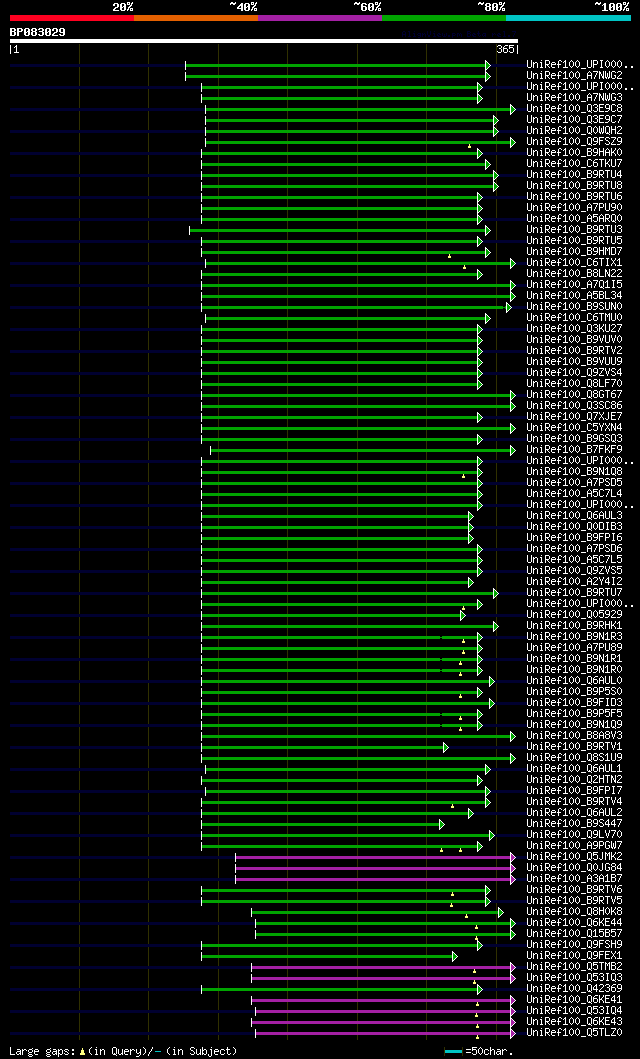Select the UniRef100_Q7XJE7 label

point(575,417)
